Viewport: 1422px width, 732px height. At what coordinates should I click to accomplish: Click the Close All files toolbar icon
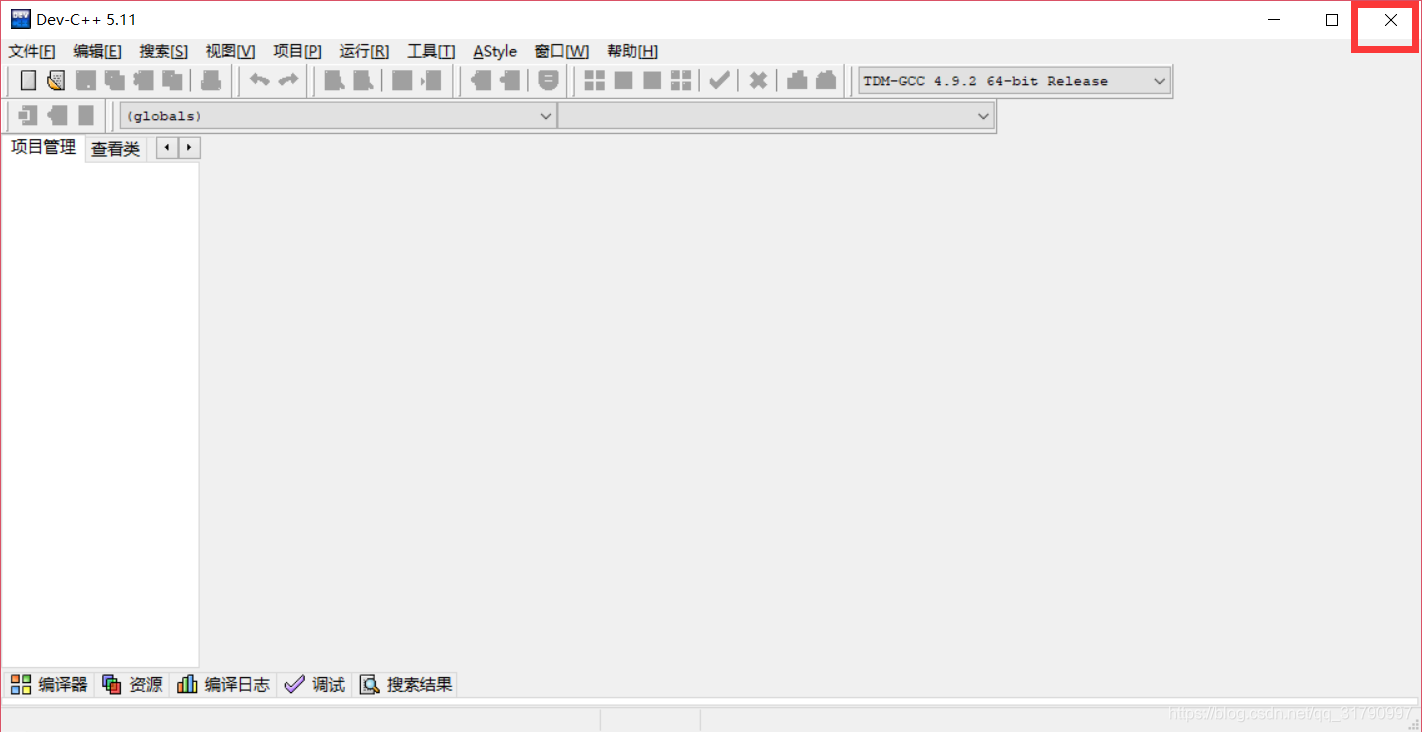[x=173, y=81]
